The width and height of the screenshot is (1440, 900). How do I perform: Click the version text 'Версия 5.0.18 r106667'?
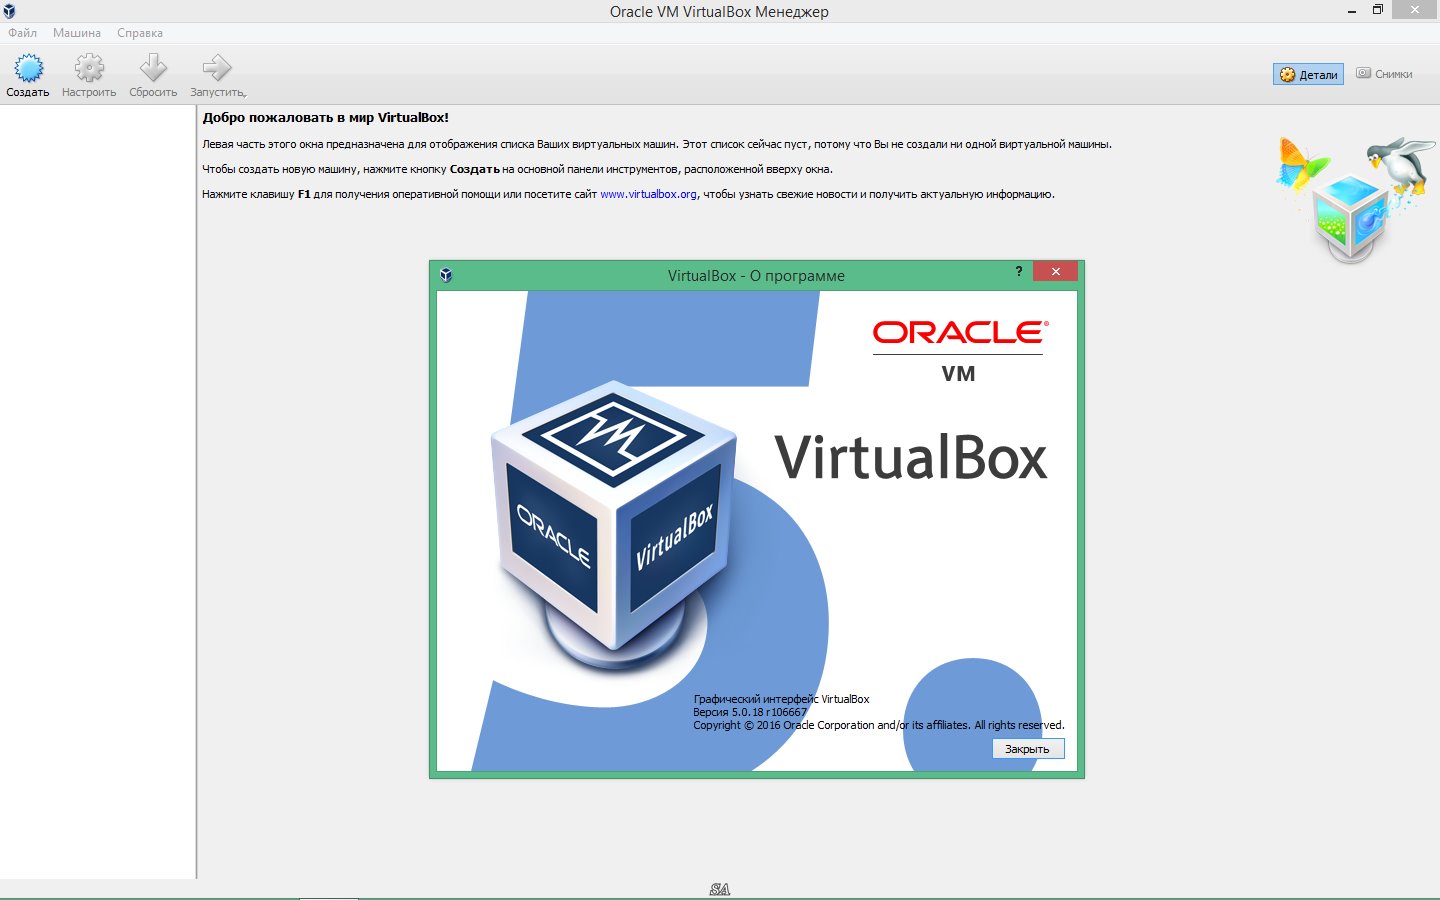click(x=749, y=712)
